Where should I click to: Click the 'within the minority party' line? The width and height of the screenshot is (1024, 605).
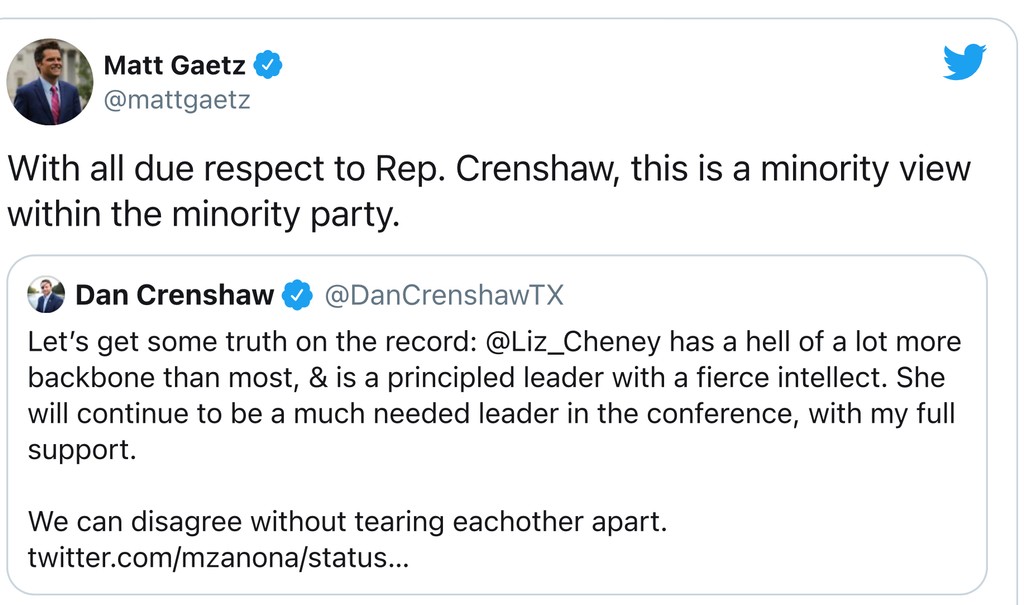click(203, 213)
